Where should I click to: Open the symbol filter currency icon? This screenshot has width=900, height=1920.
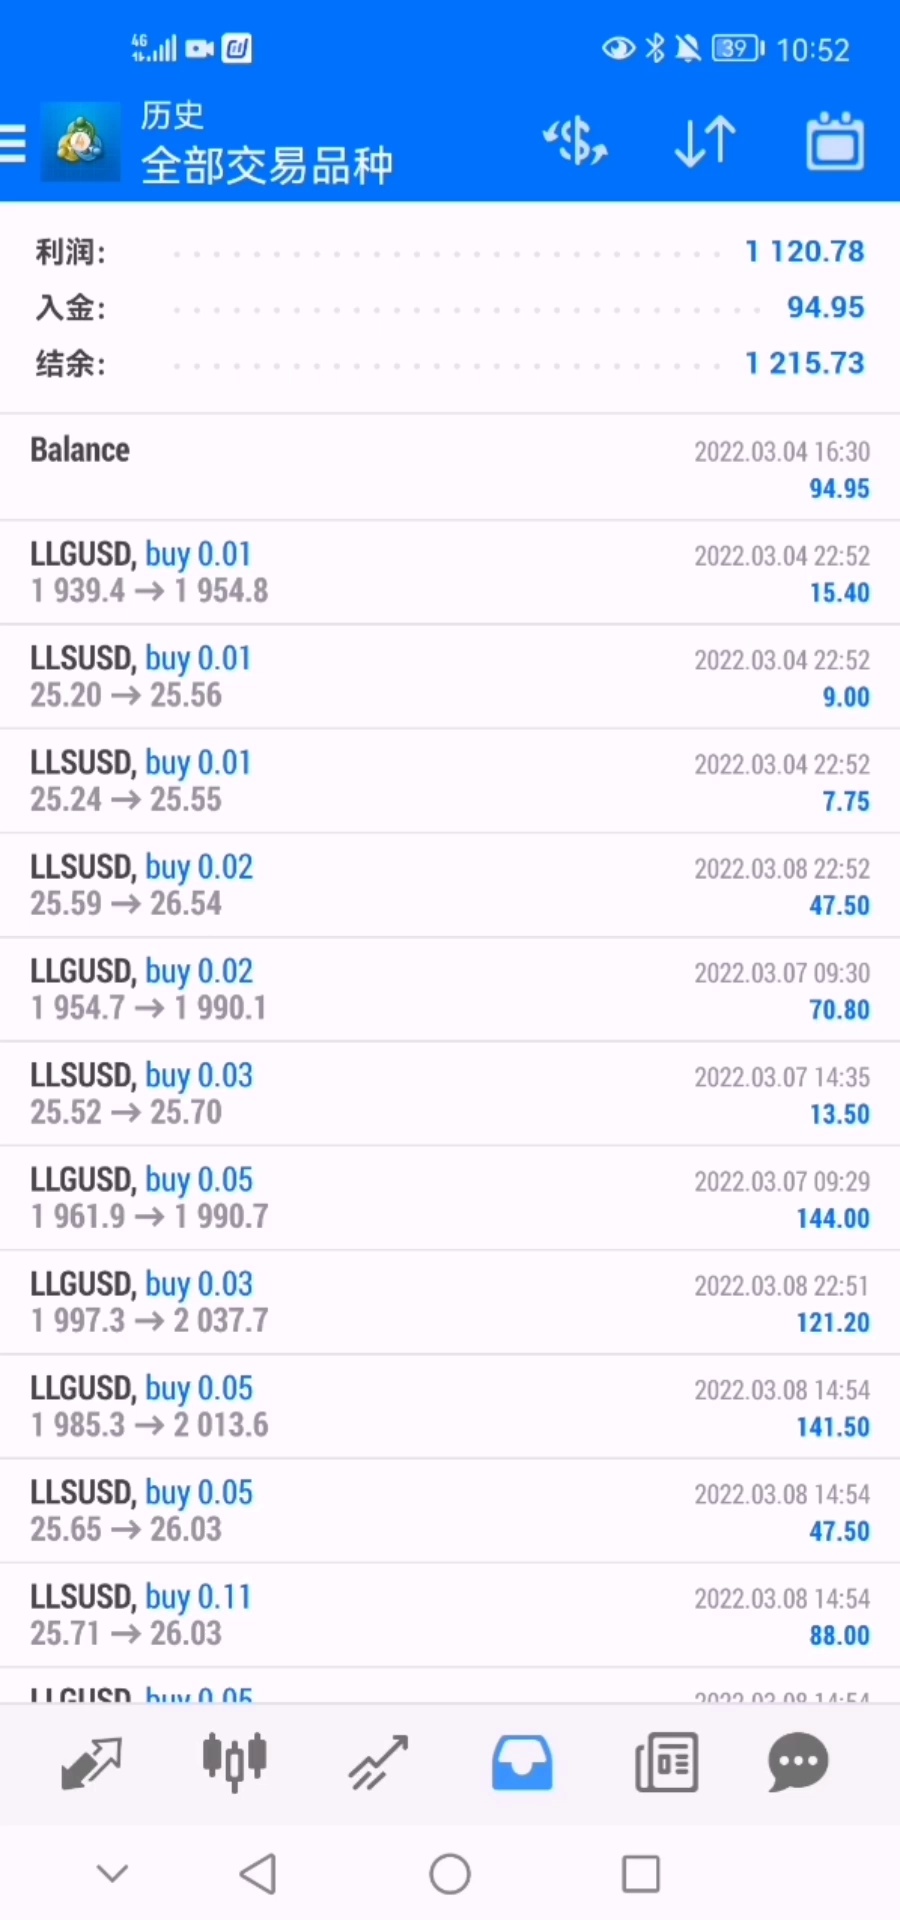point(575,142)
